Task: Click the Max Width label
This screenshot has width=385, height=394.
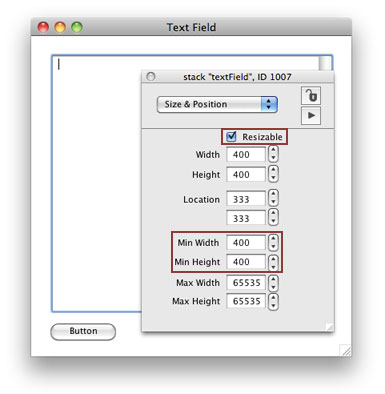Action: pyautogui.click(x=198, y=283)
